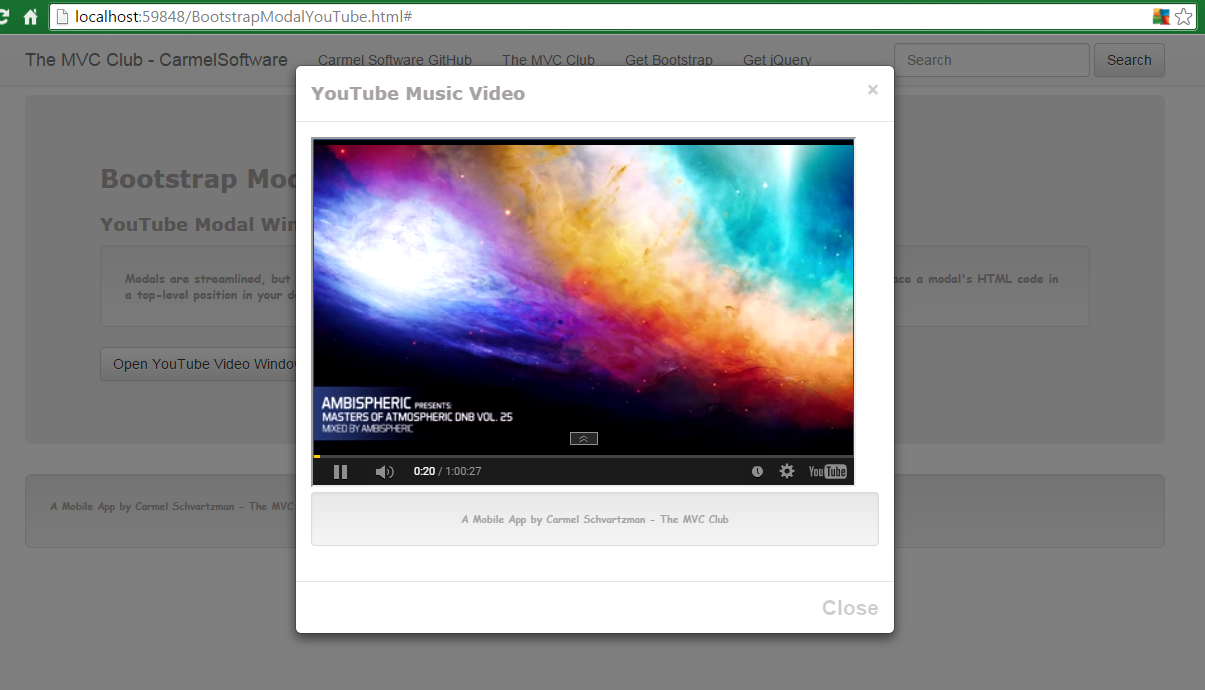Screen dimensions: 1205x690
Task: Click the extension icon beside the address bar
Action: [x=1160, y=16]
